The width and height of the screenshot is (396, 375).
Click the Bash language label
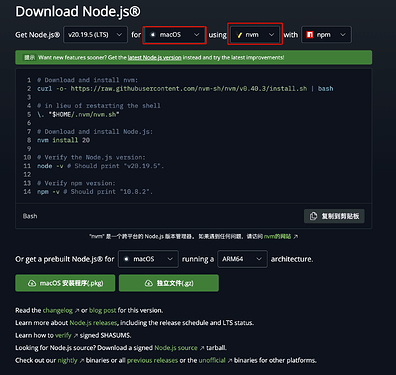point(30,216)
